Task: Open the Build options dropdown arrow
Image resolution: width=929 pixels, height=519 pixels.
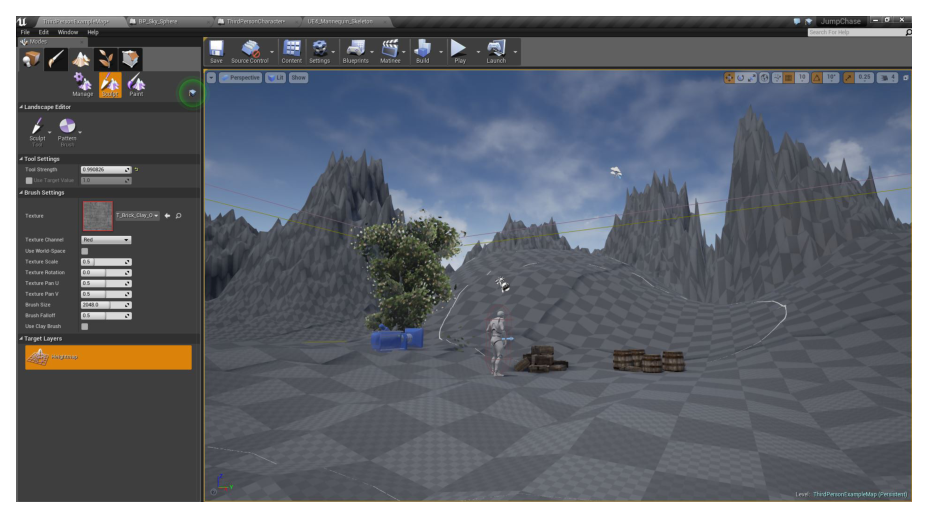Action: [x=440, y=52]
